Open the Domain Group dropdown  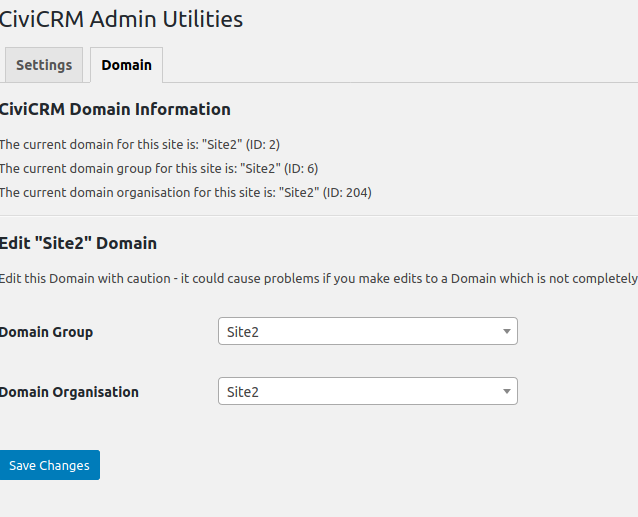[x=367, y=331]
